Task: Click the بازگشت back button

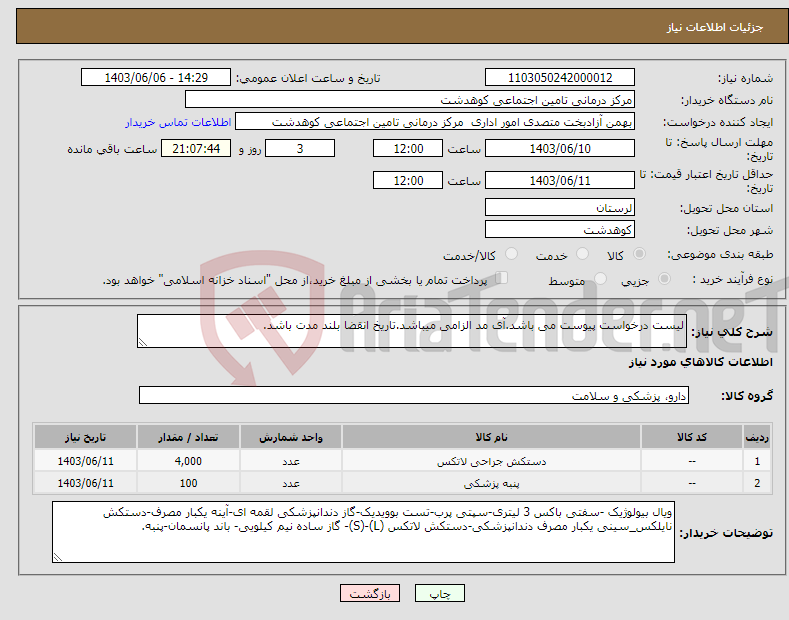Action: pyautogui.click(x=370, y=593)
